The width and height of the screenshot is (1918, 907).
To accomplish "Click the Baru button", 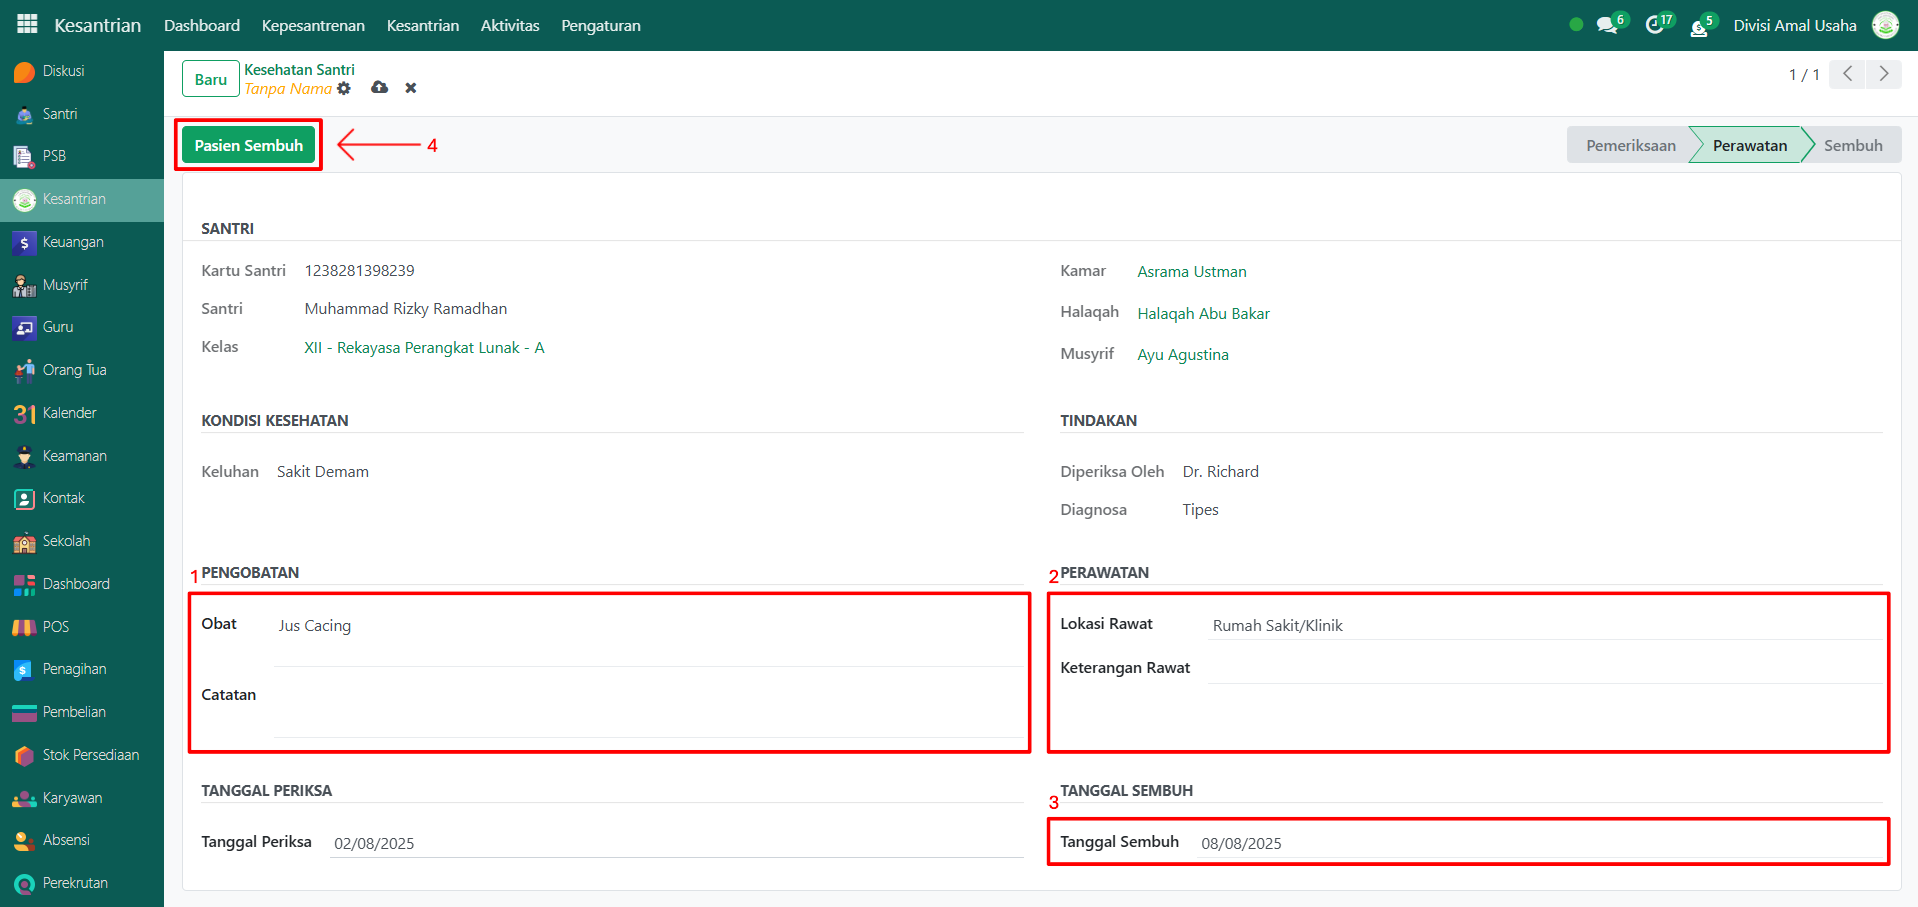I will pyautogui.click(x=210, y=79).
